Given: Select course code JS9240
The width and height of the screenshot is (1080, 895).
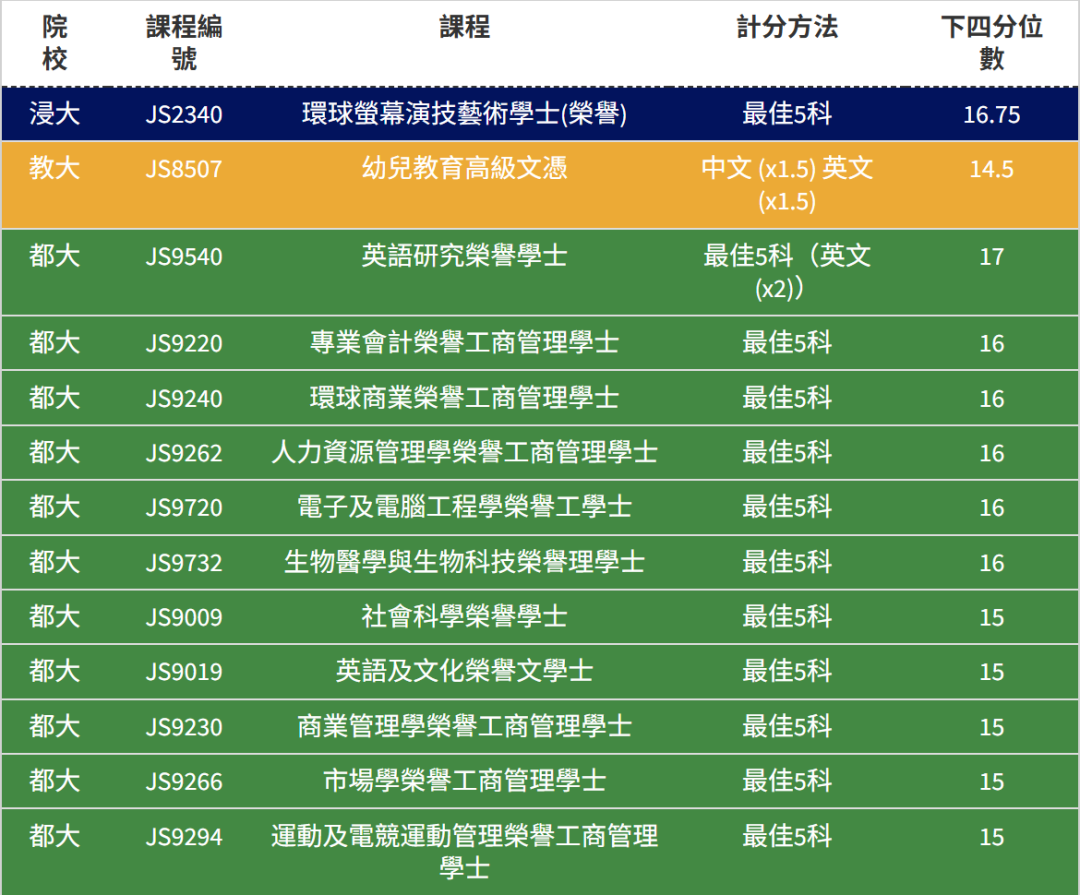Looking at the screenshot, I should tap(184, 398).
